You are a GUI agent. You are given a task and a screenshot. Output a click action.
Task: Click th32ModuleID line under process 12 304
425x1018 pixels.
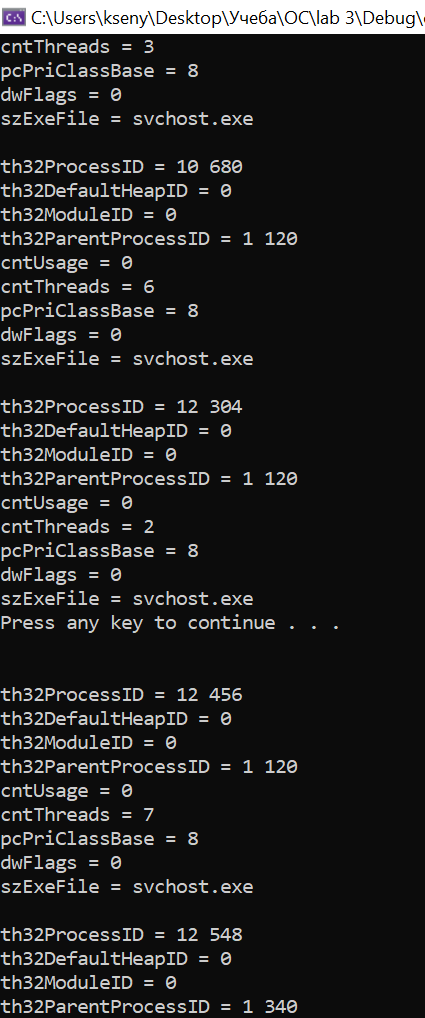point(88,455)
